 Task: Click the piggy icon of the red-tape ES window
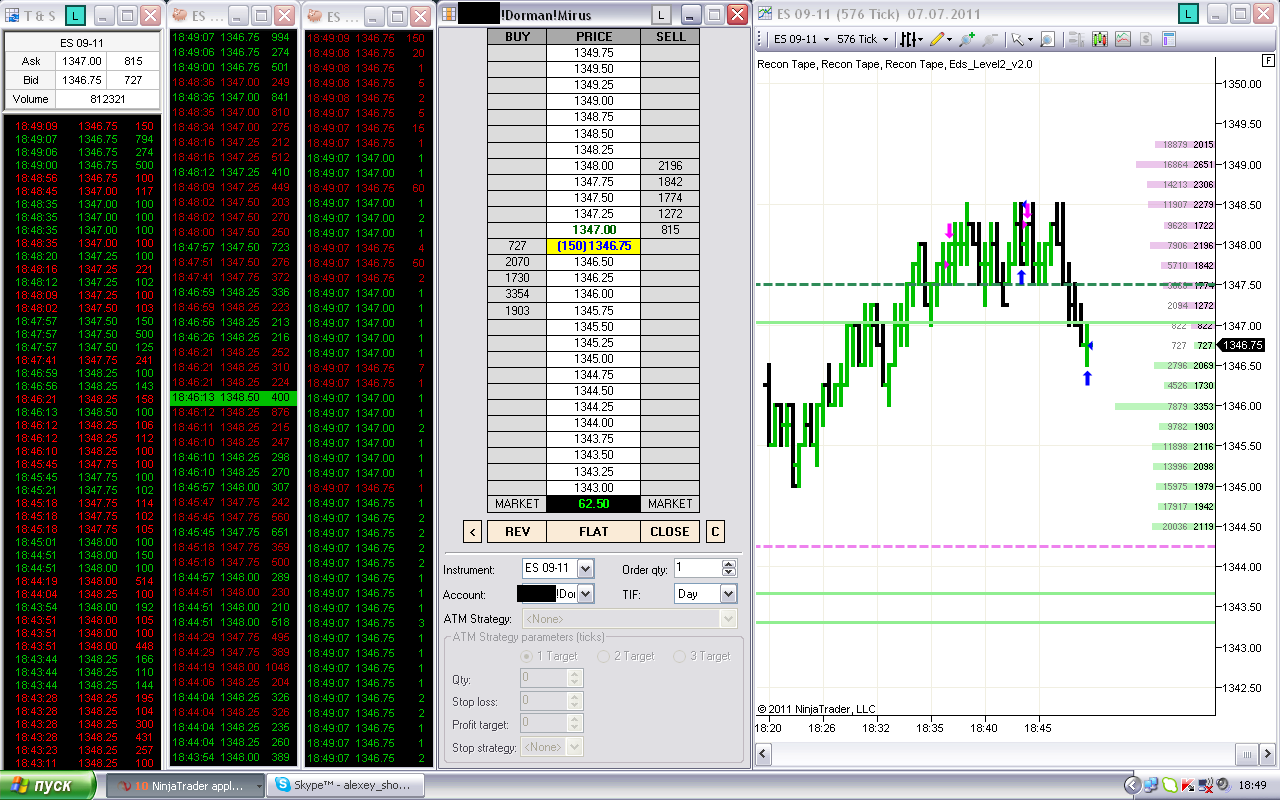pos(314,15)
